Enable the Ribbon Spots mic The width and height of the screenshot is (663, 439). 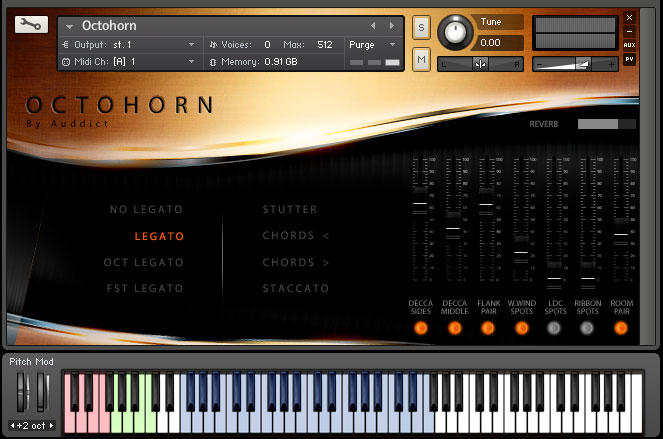587,327
